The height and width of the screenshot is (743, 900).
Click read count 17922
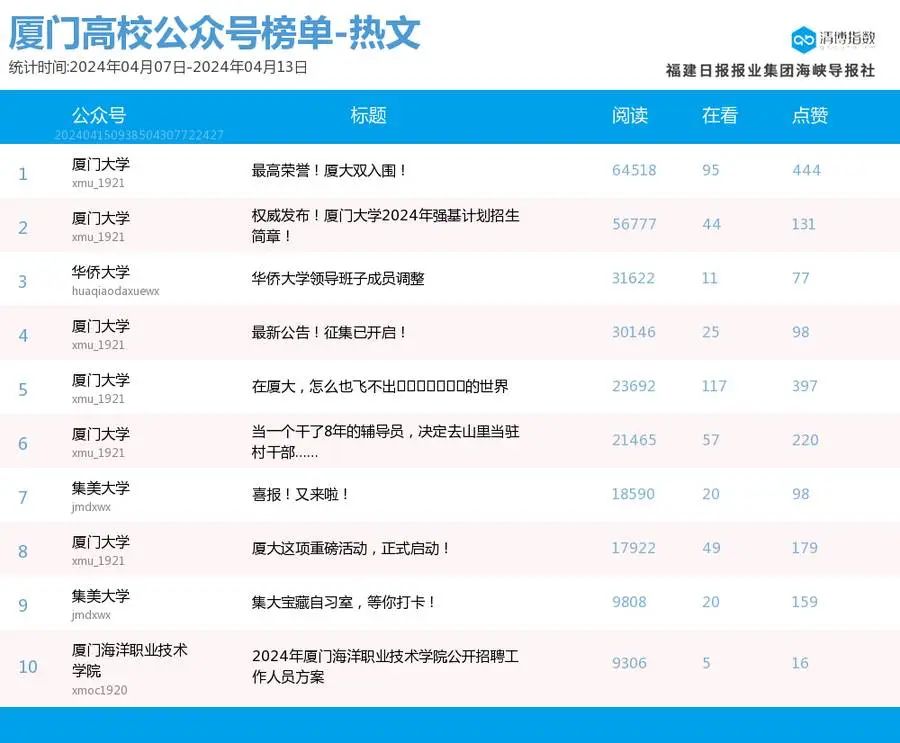click(634, 548)
